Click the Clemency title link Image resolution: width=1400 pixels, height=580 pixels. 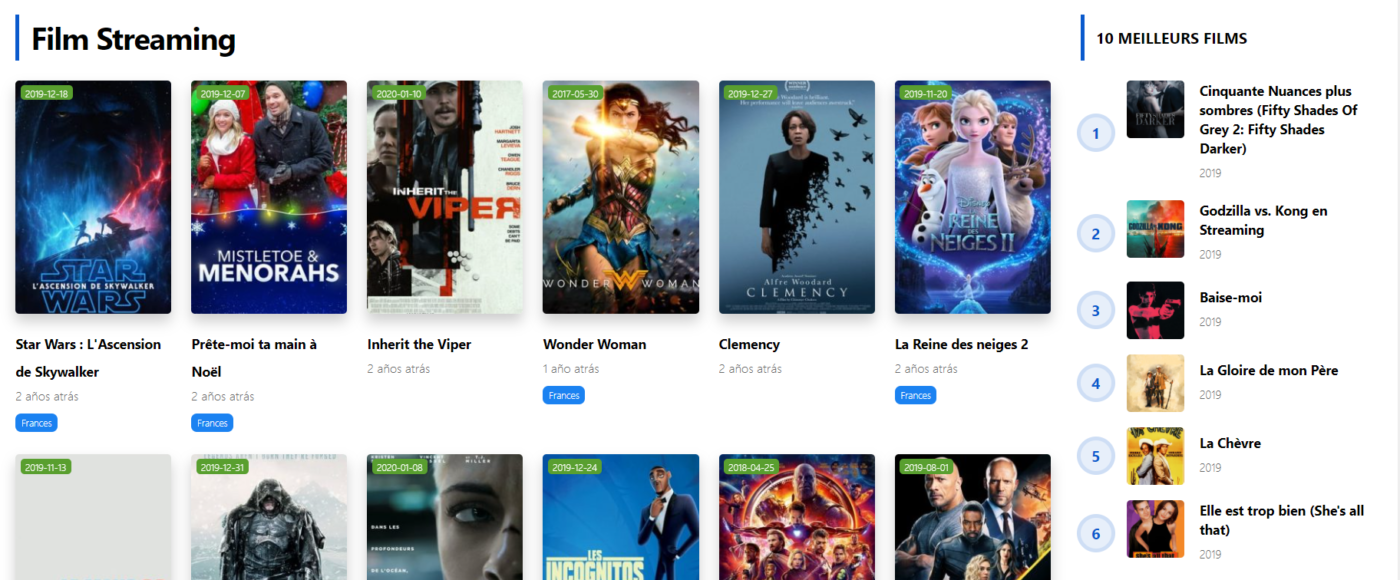pyautogui.click(x=749, y=344)
